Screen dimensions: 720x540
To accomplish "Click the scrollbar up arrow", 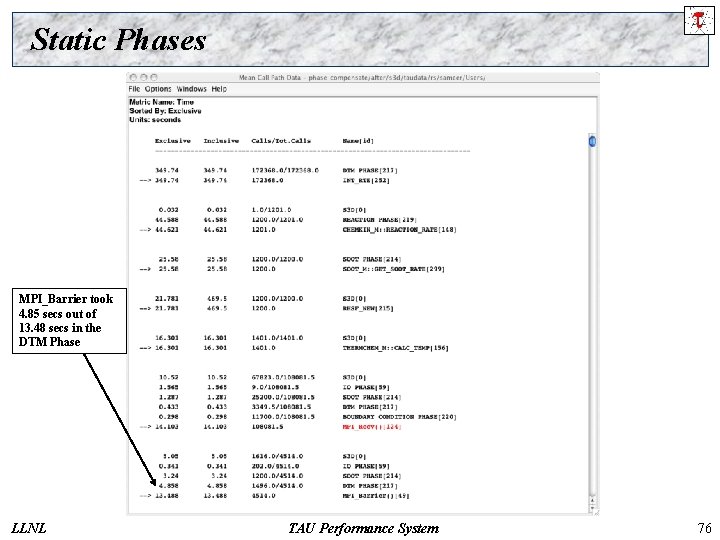I will 592,500.
